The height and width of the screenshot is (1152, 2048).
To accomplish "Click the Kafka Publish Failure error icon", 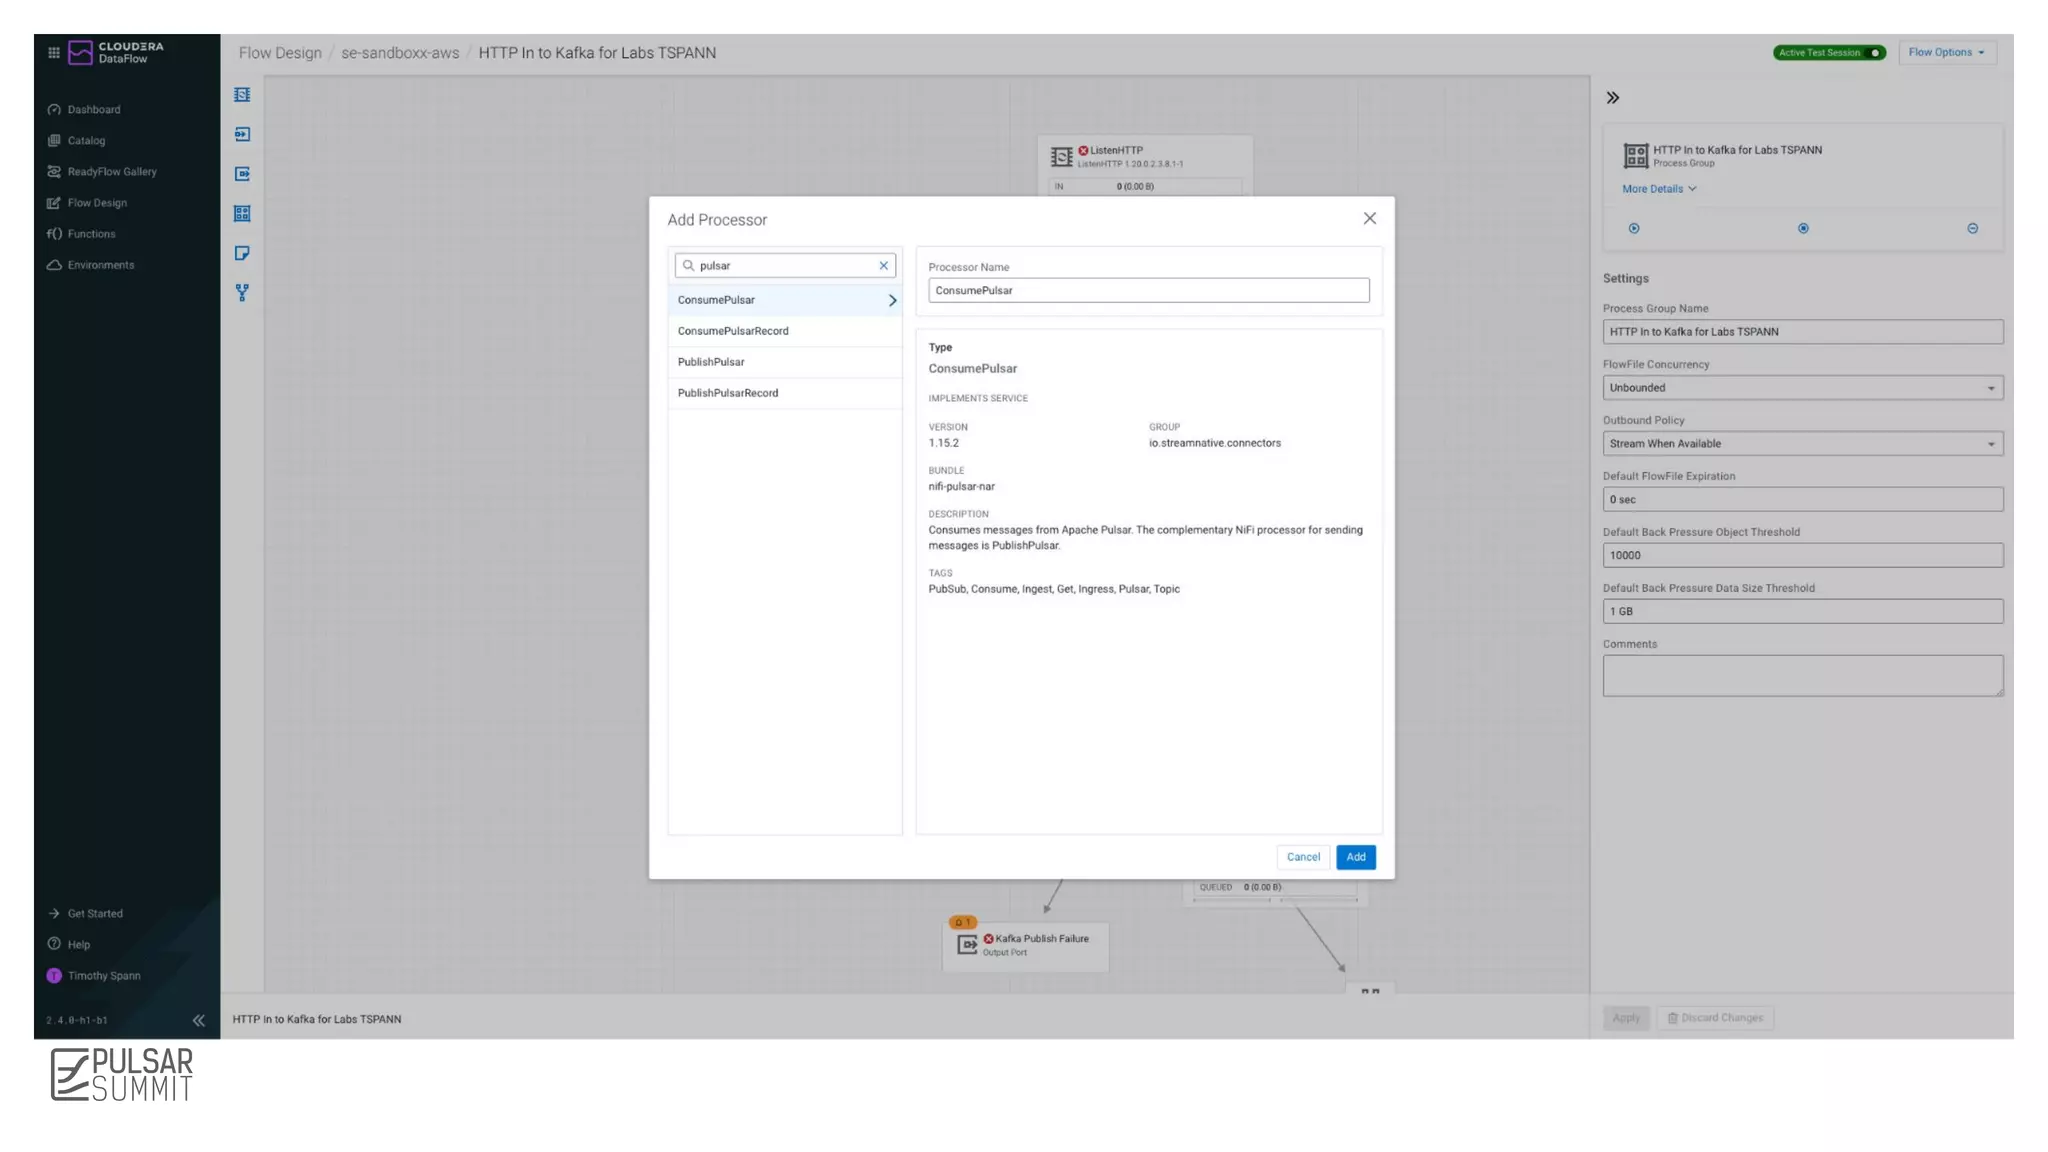I will point(988,939).
